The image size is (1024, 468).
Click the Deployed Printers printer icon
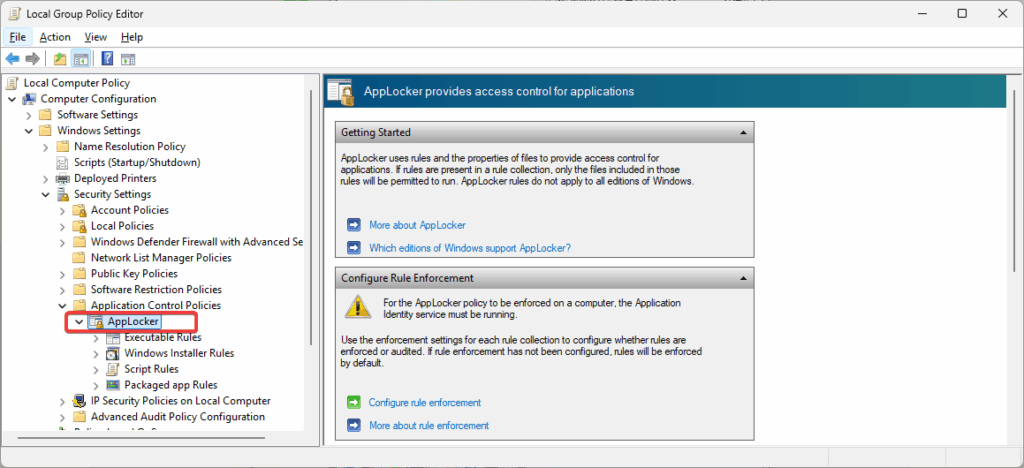click(63, 178)
